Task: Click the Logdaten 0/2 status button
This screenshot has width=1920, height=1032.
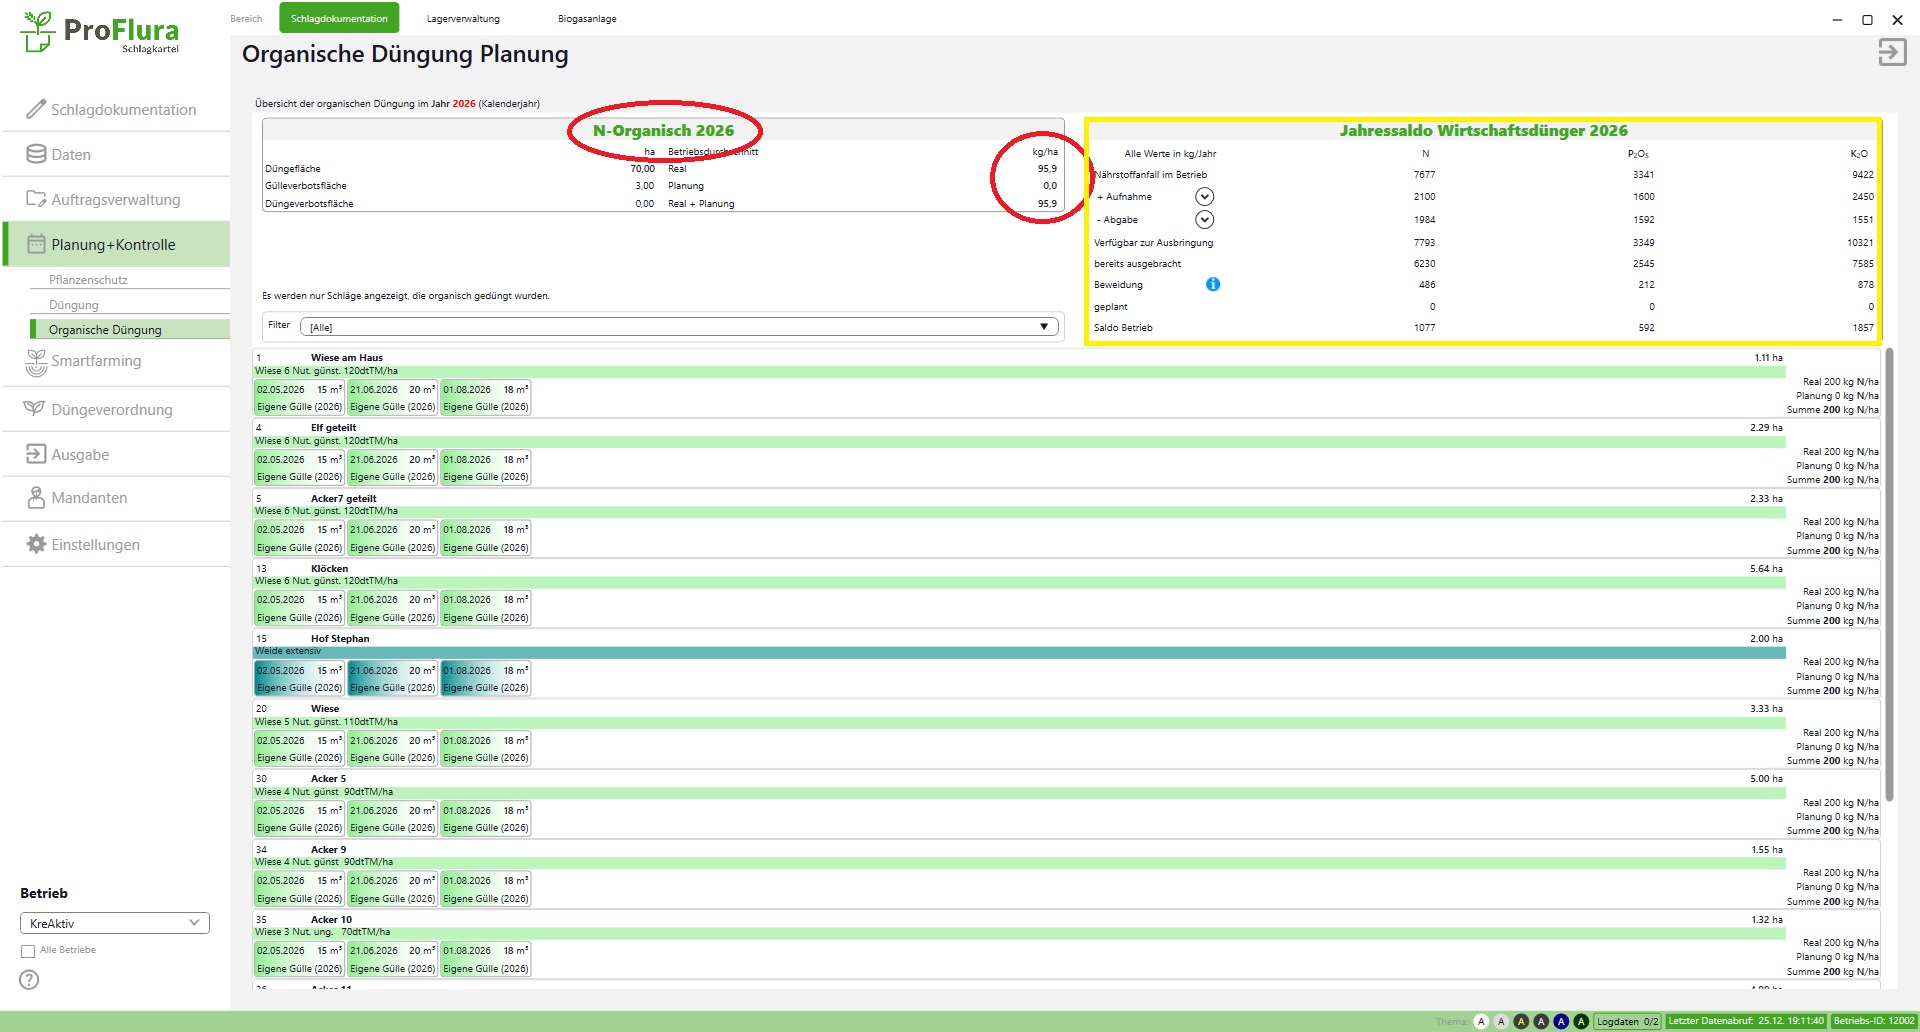Action: [x=1627, y=1021]
